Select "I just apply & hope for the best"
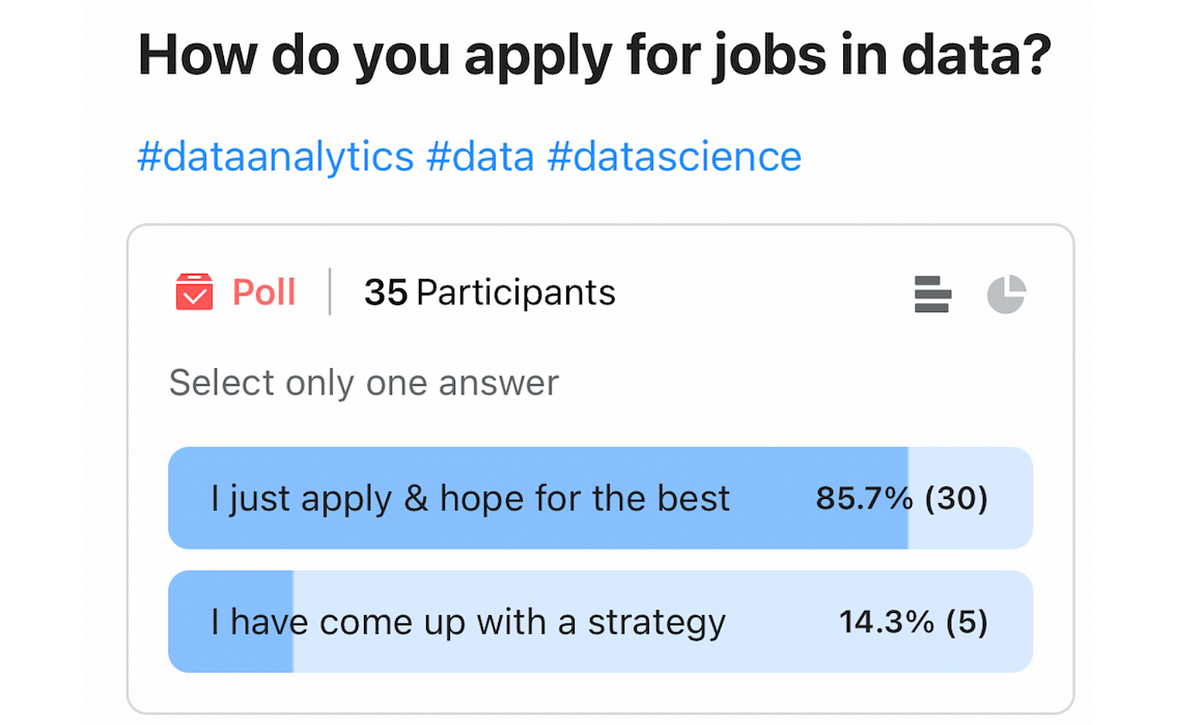This screenshot has height=725, width=1200. click(x=470, y=498)
